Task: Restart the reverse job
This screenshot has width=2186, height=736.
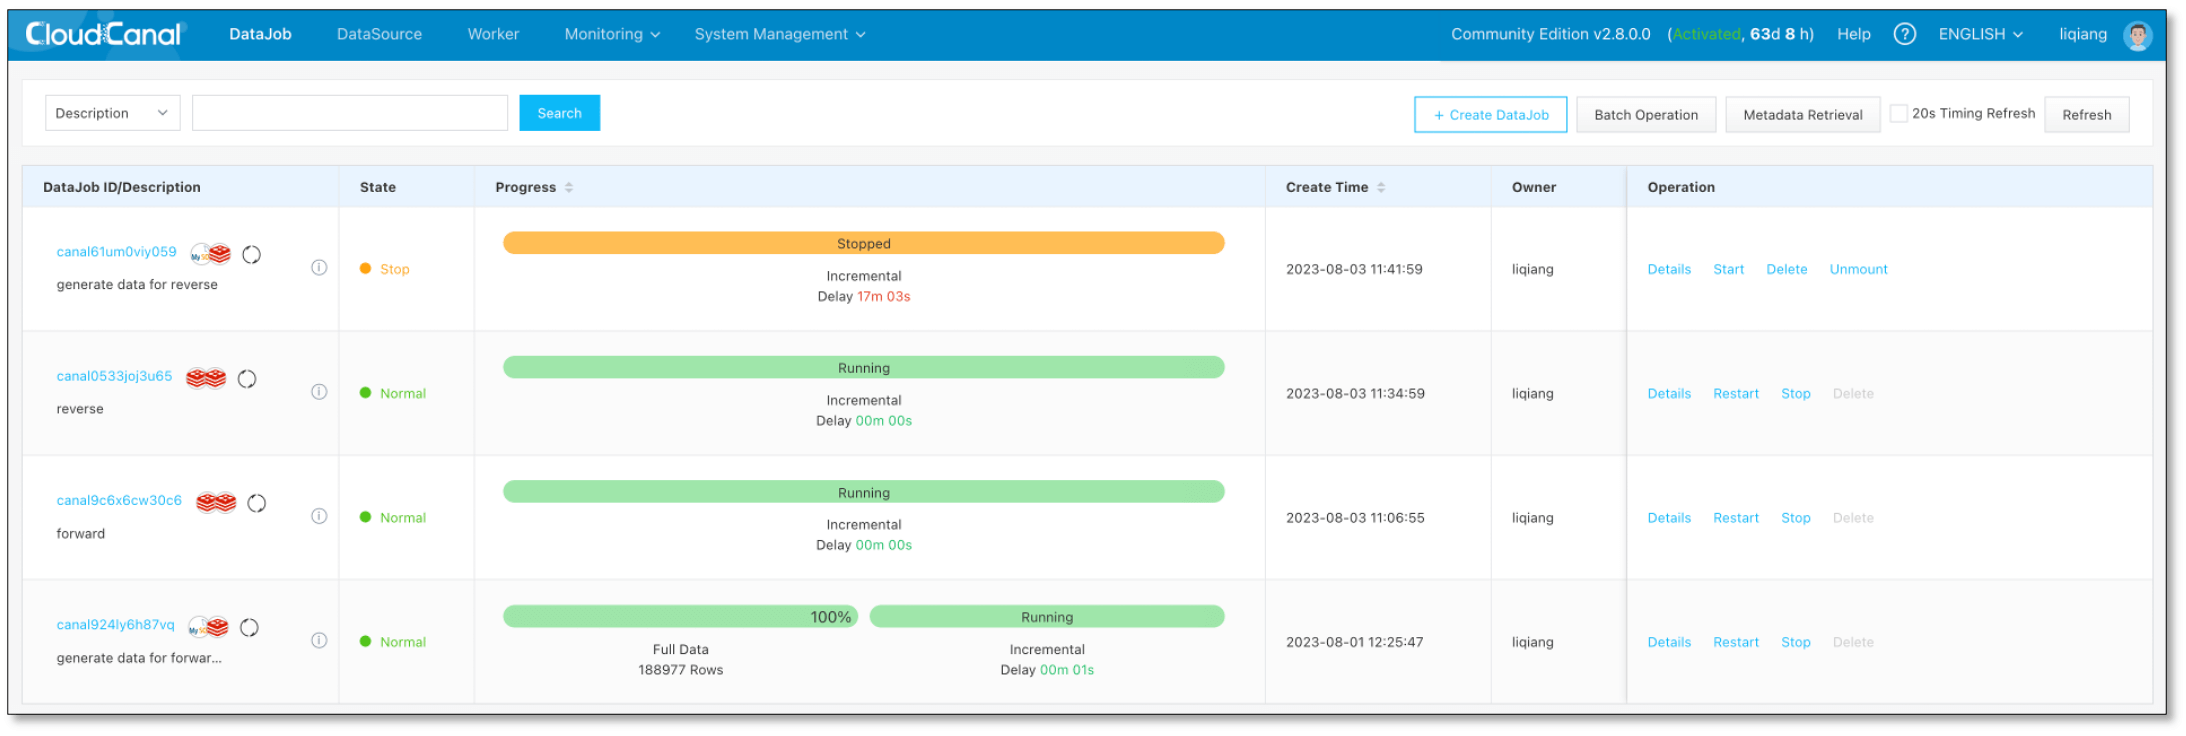Action: click(x=1735, y=393)
